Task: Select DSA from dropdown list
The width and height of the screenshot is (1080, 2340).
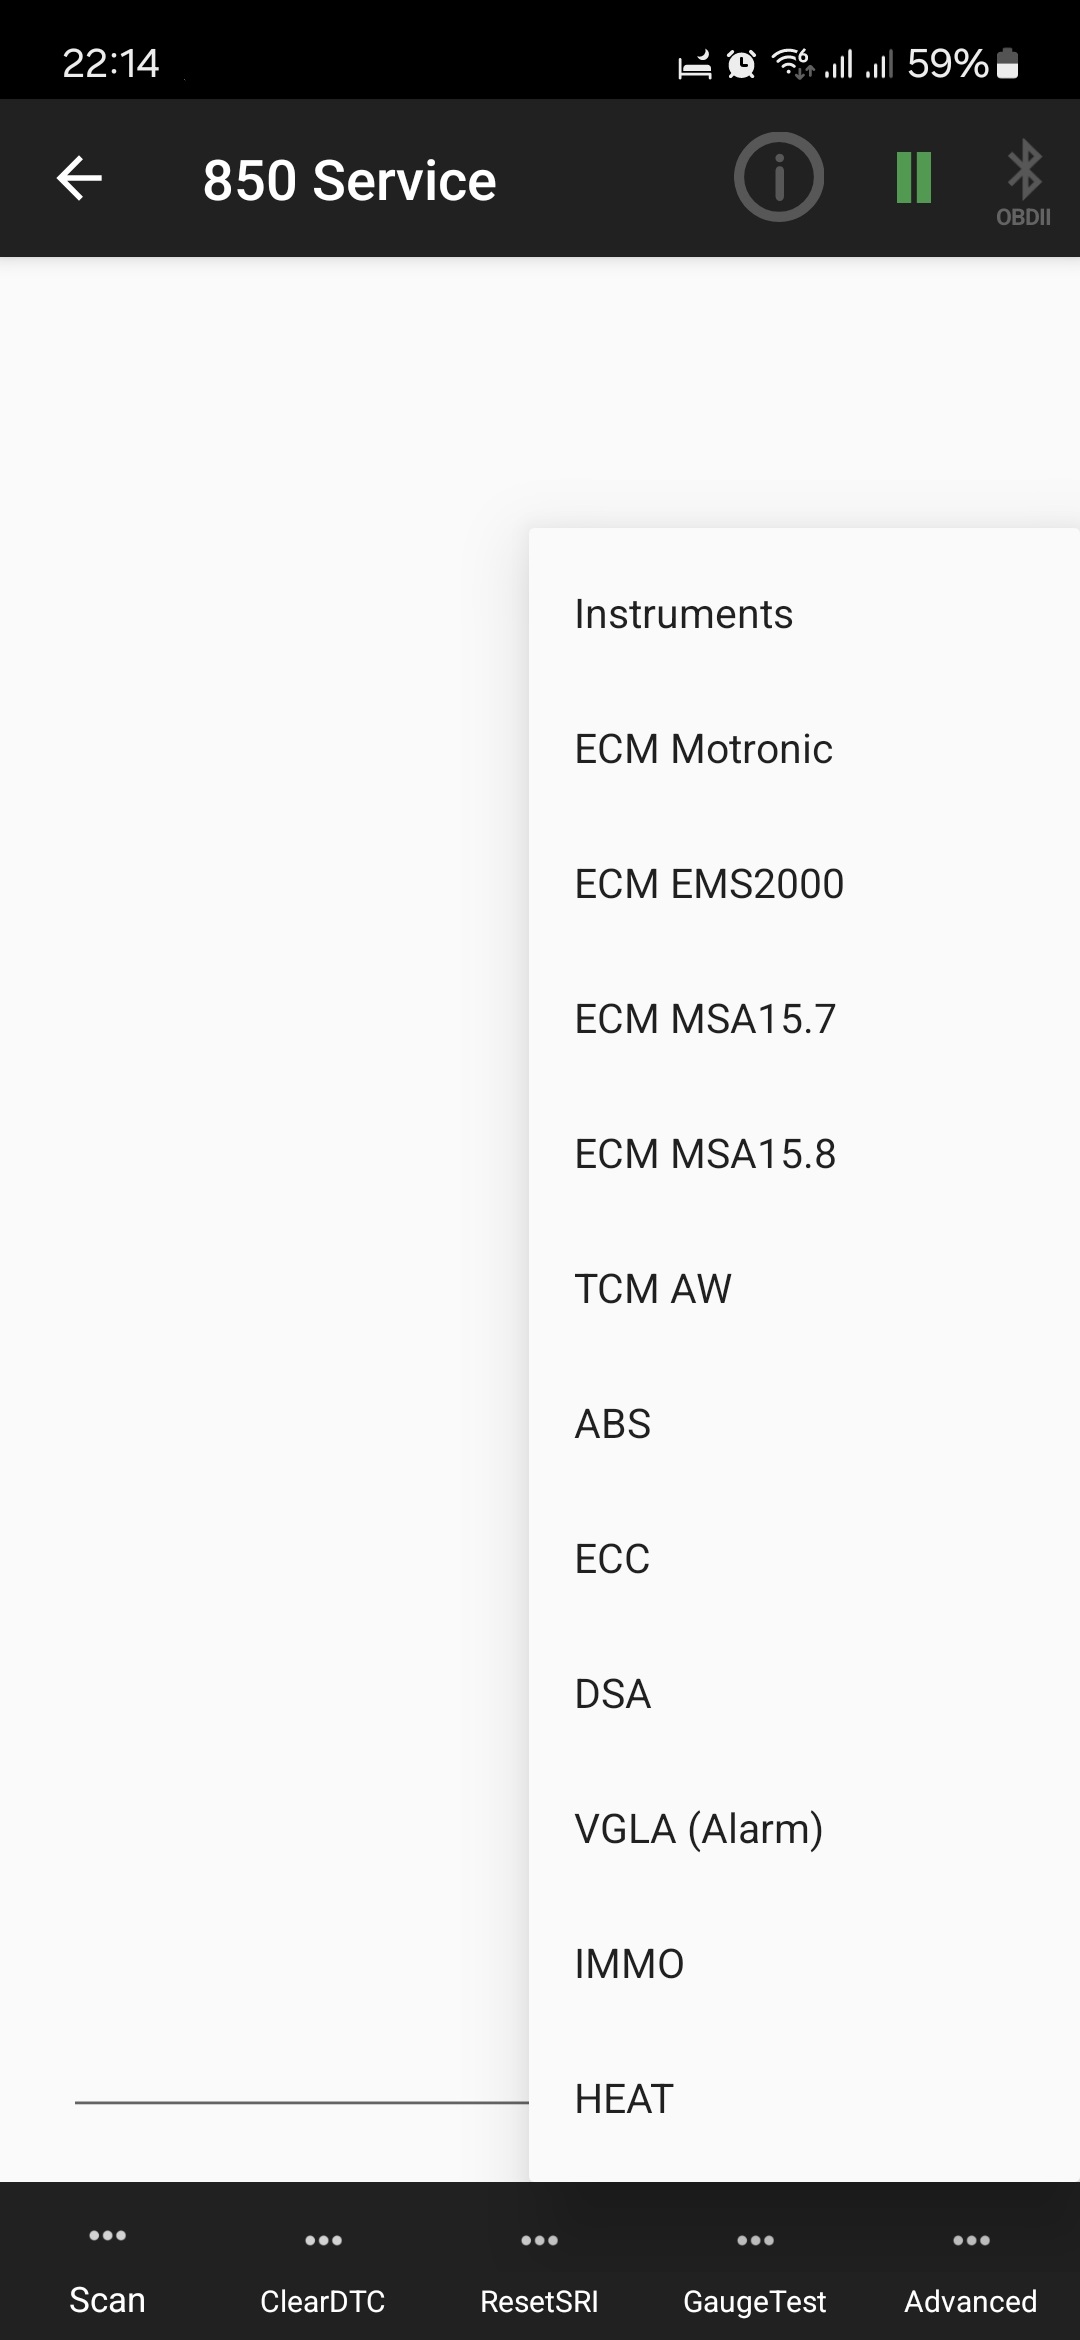Action: tap(613, 1694)
